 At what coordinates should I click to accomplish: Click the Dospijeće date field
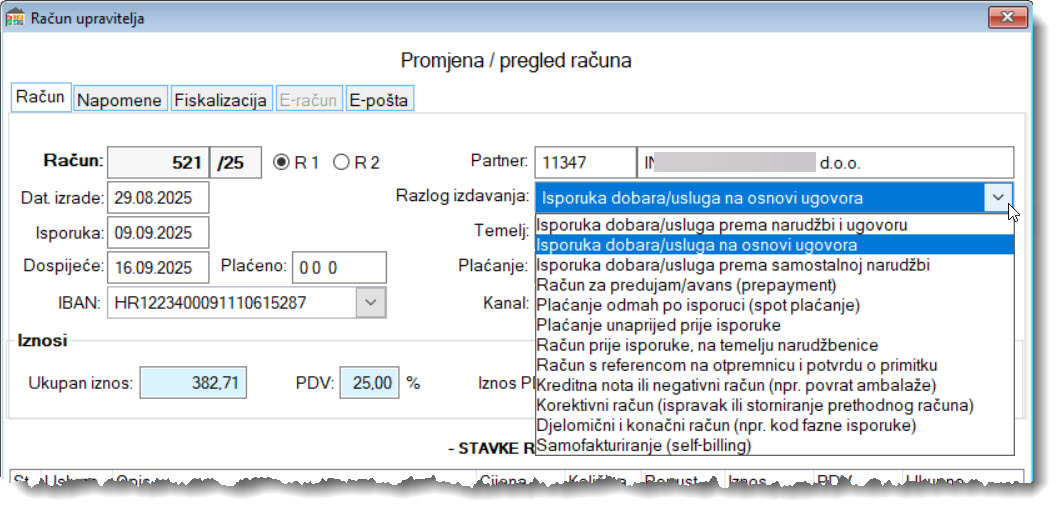coord(158,267)
